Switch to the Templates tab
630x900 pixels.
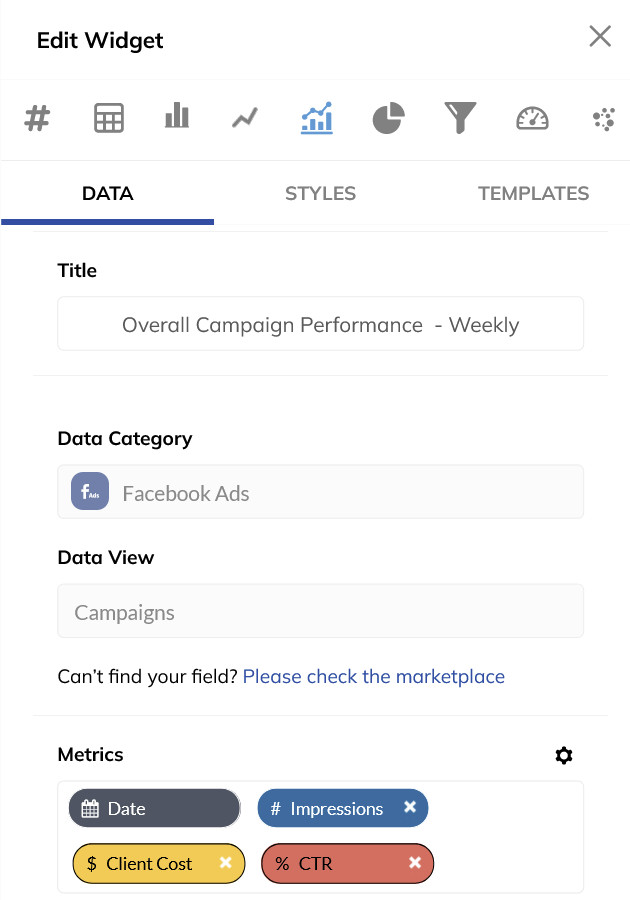pyautogui.click(x=533, y=193)
